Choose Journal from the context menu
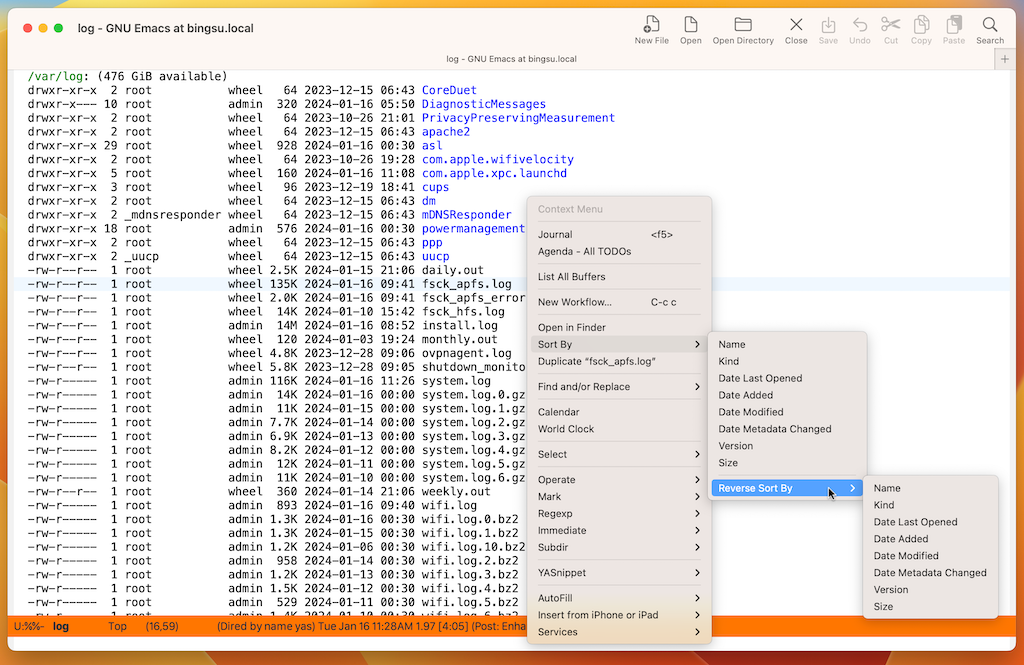Image resolution: width=1024 pixels, height=665 pixels. coord(618,235)
